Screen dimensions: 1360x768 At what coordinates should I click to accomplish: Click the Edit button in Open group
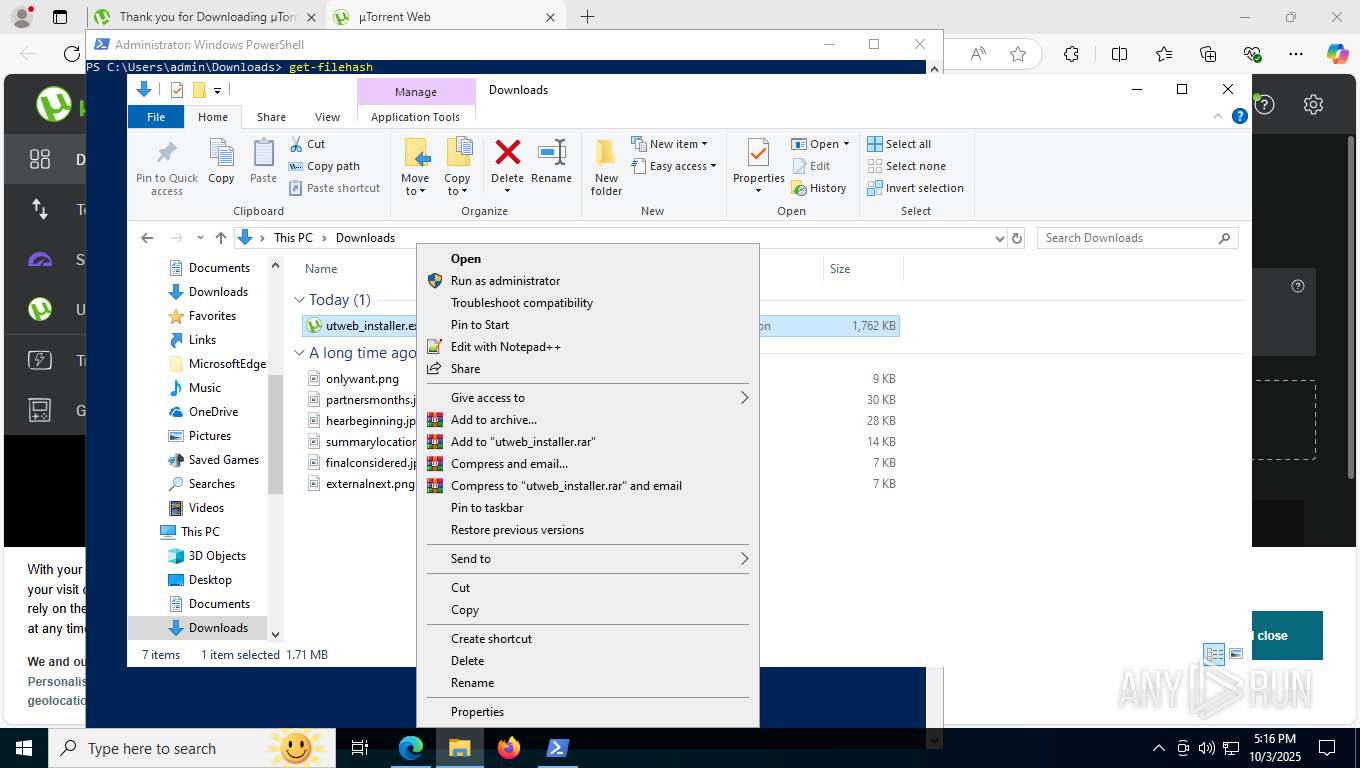pyautogui.click(x=811, y=166)
